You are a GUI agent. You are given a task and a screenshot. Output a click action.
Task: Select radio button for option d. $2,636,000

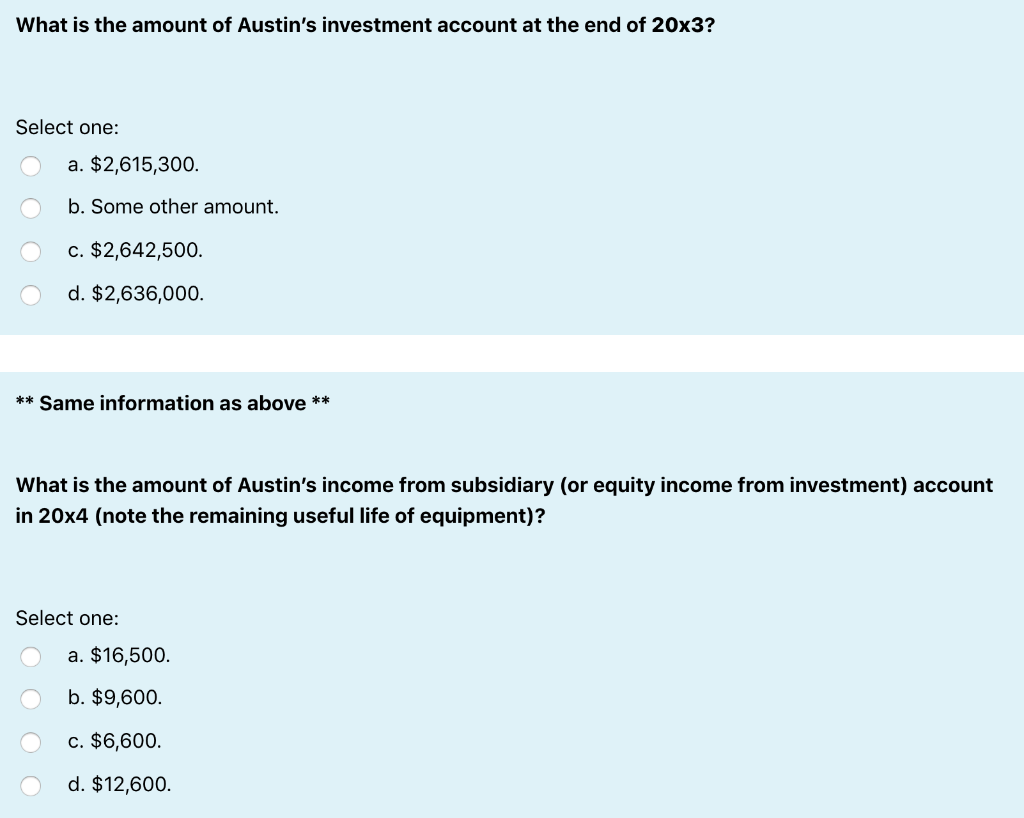[x=30, y=294]
